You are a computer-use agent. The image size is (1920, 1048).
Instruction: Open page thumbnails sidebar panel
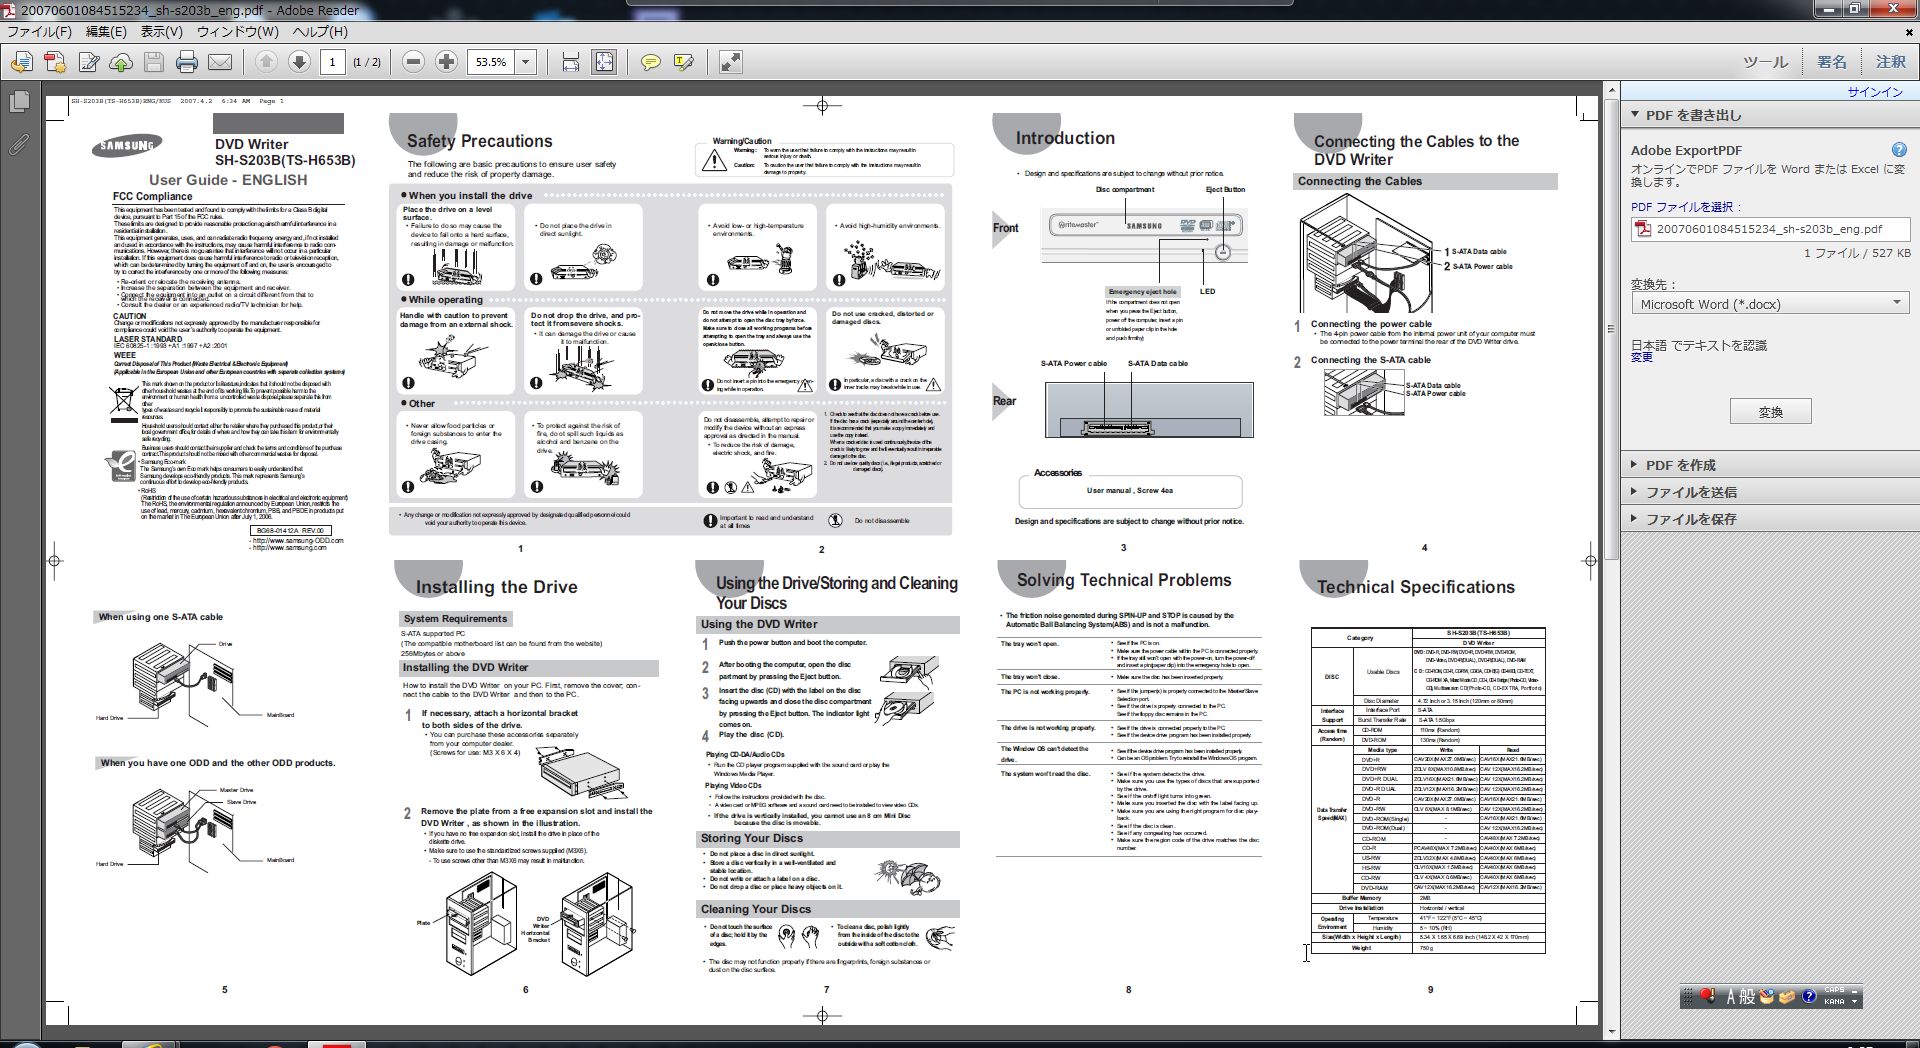(19, 102)
